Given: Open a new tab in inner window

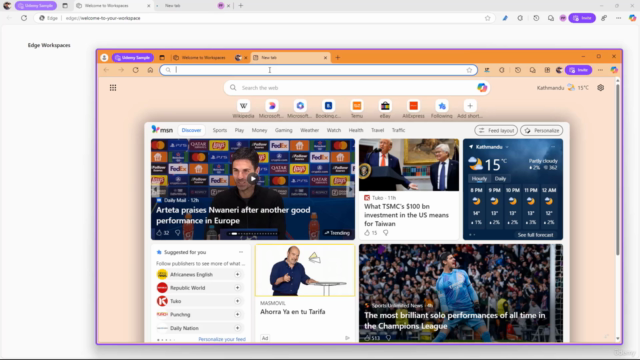Looking at the screenshot, I should (338, 58).
